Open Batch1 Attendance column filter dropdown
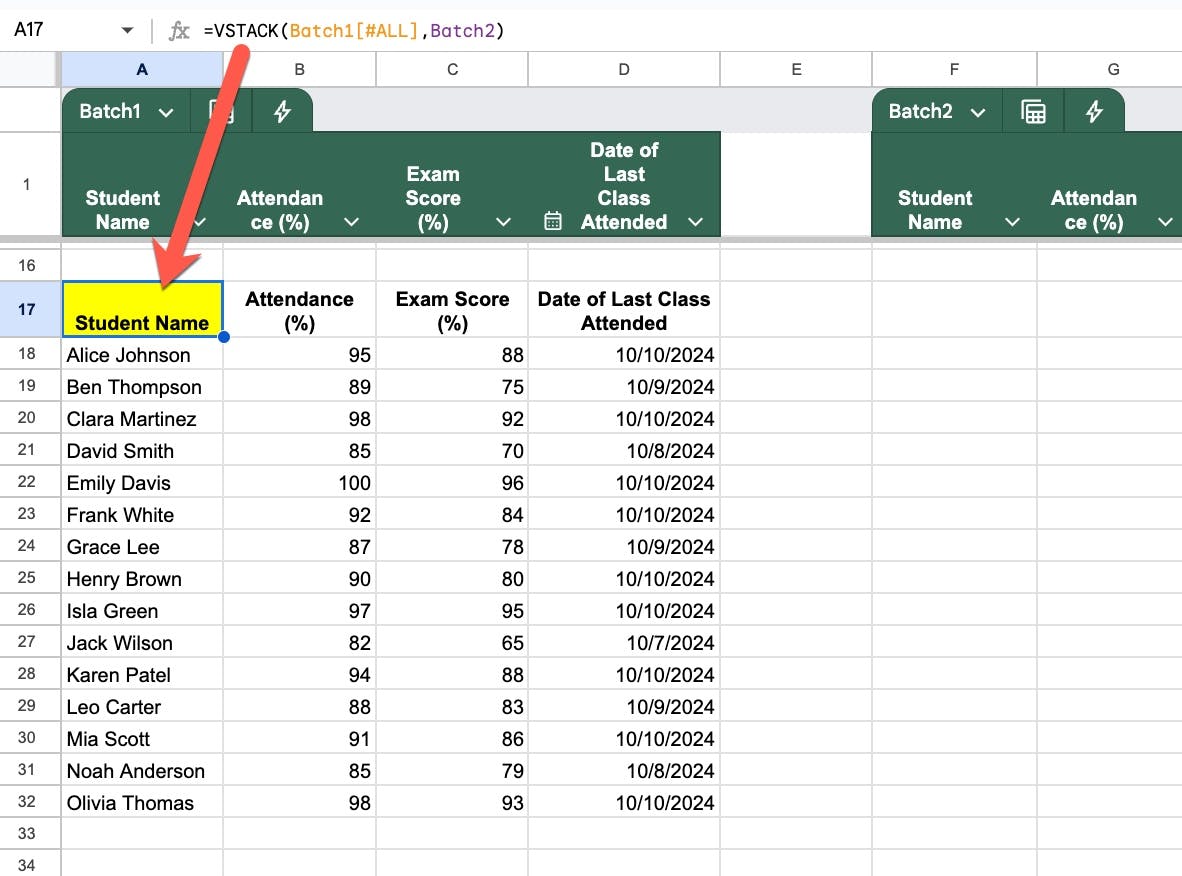 point(351,222)
